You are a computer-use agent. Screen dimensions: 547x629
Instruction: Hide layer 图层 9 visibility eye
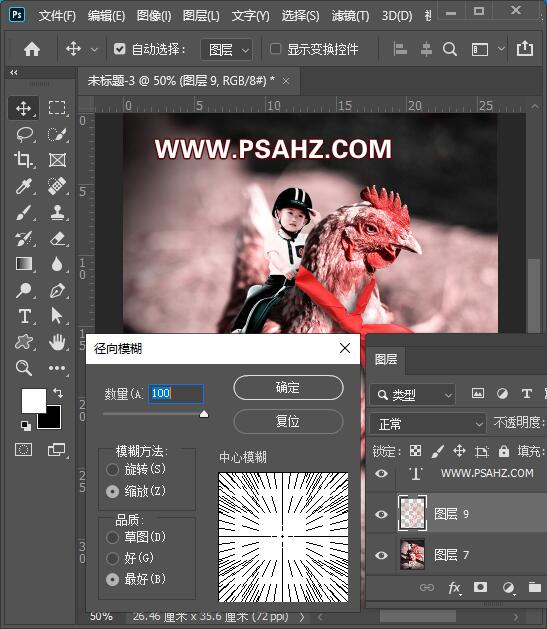pyautogui.click(x=381, y=514)
